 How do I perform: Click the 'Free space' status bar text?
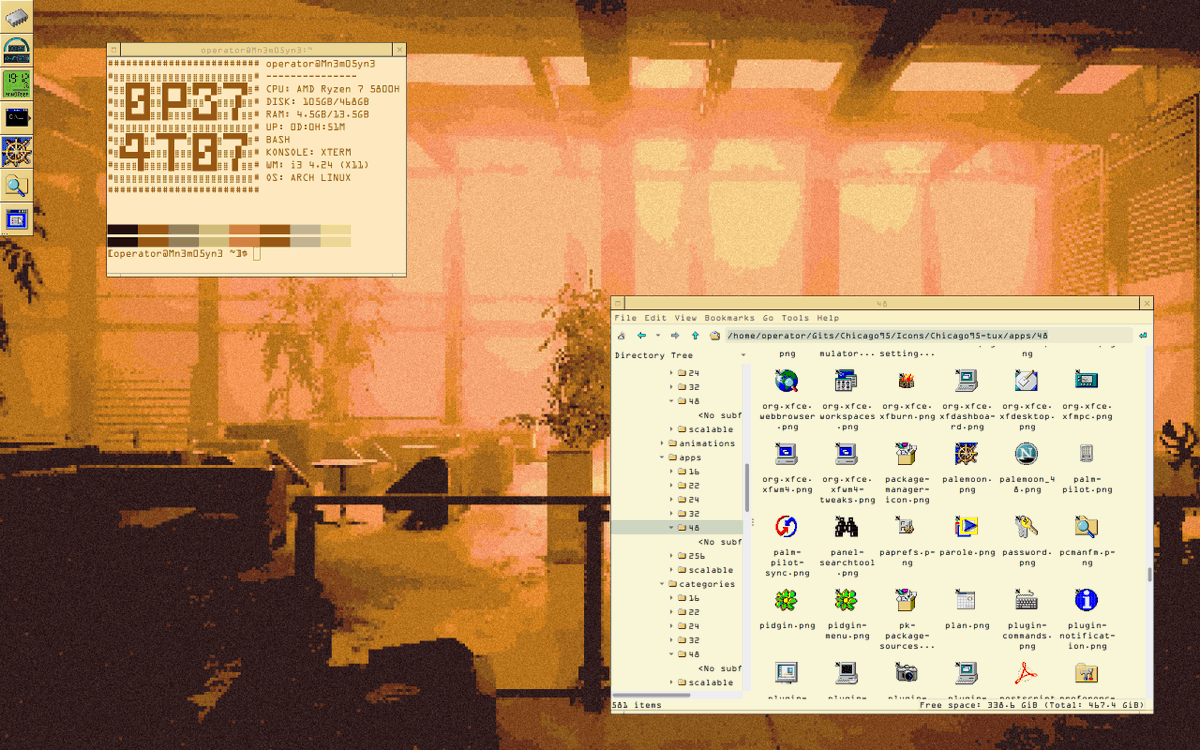pos(1032,706)
